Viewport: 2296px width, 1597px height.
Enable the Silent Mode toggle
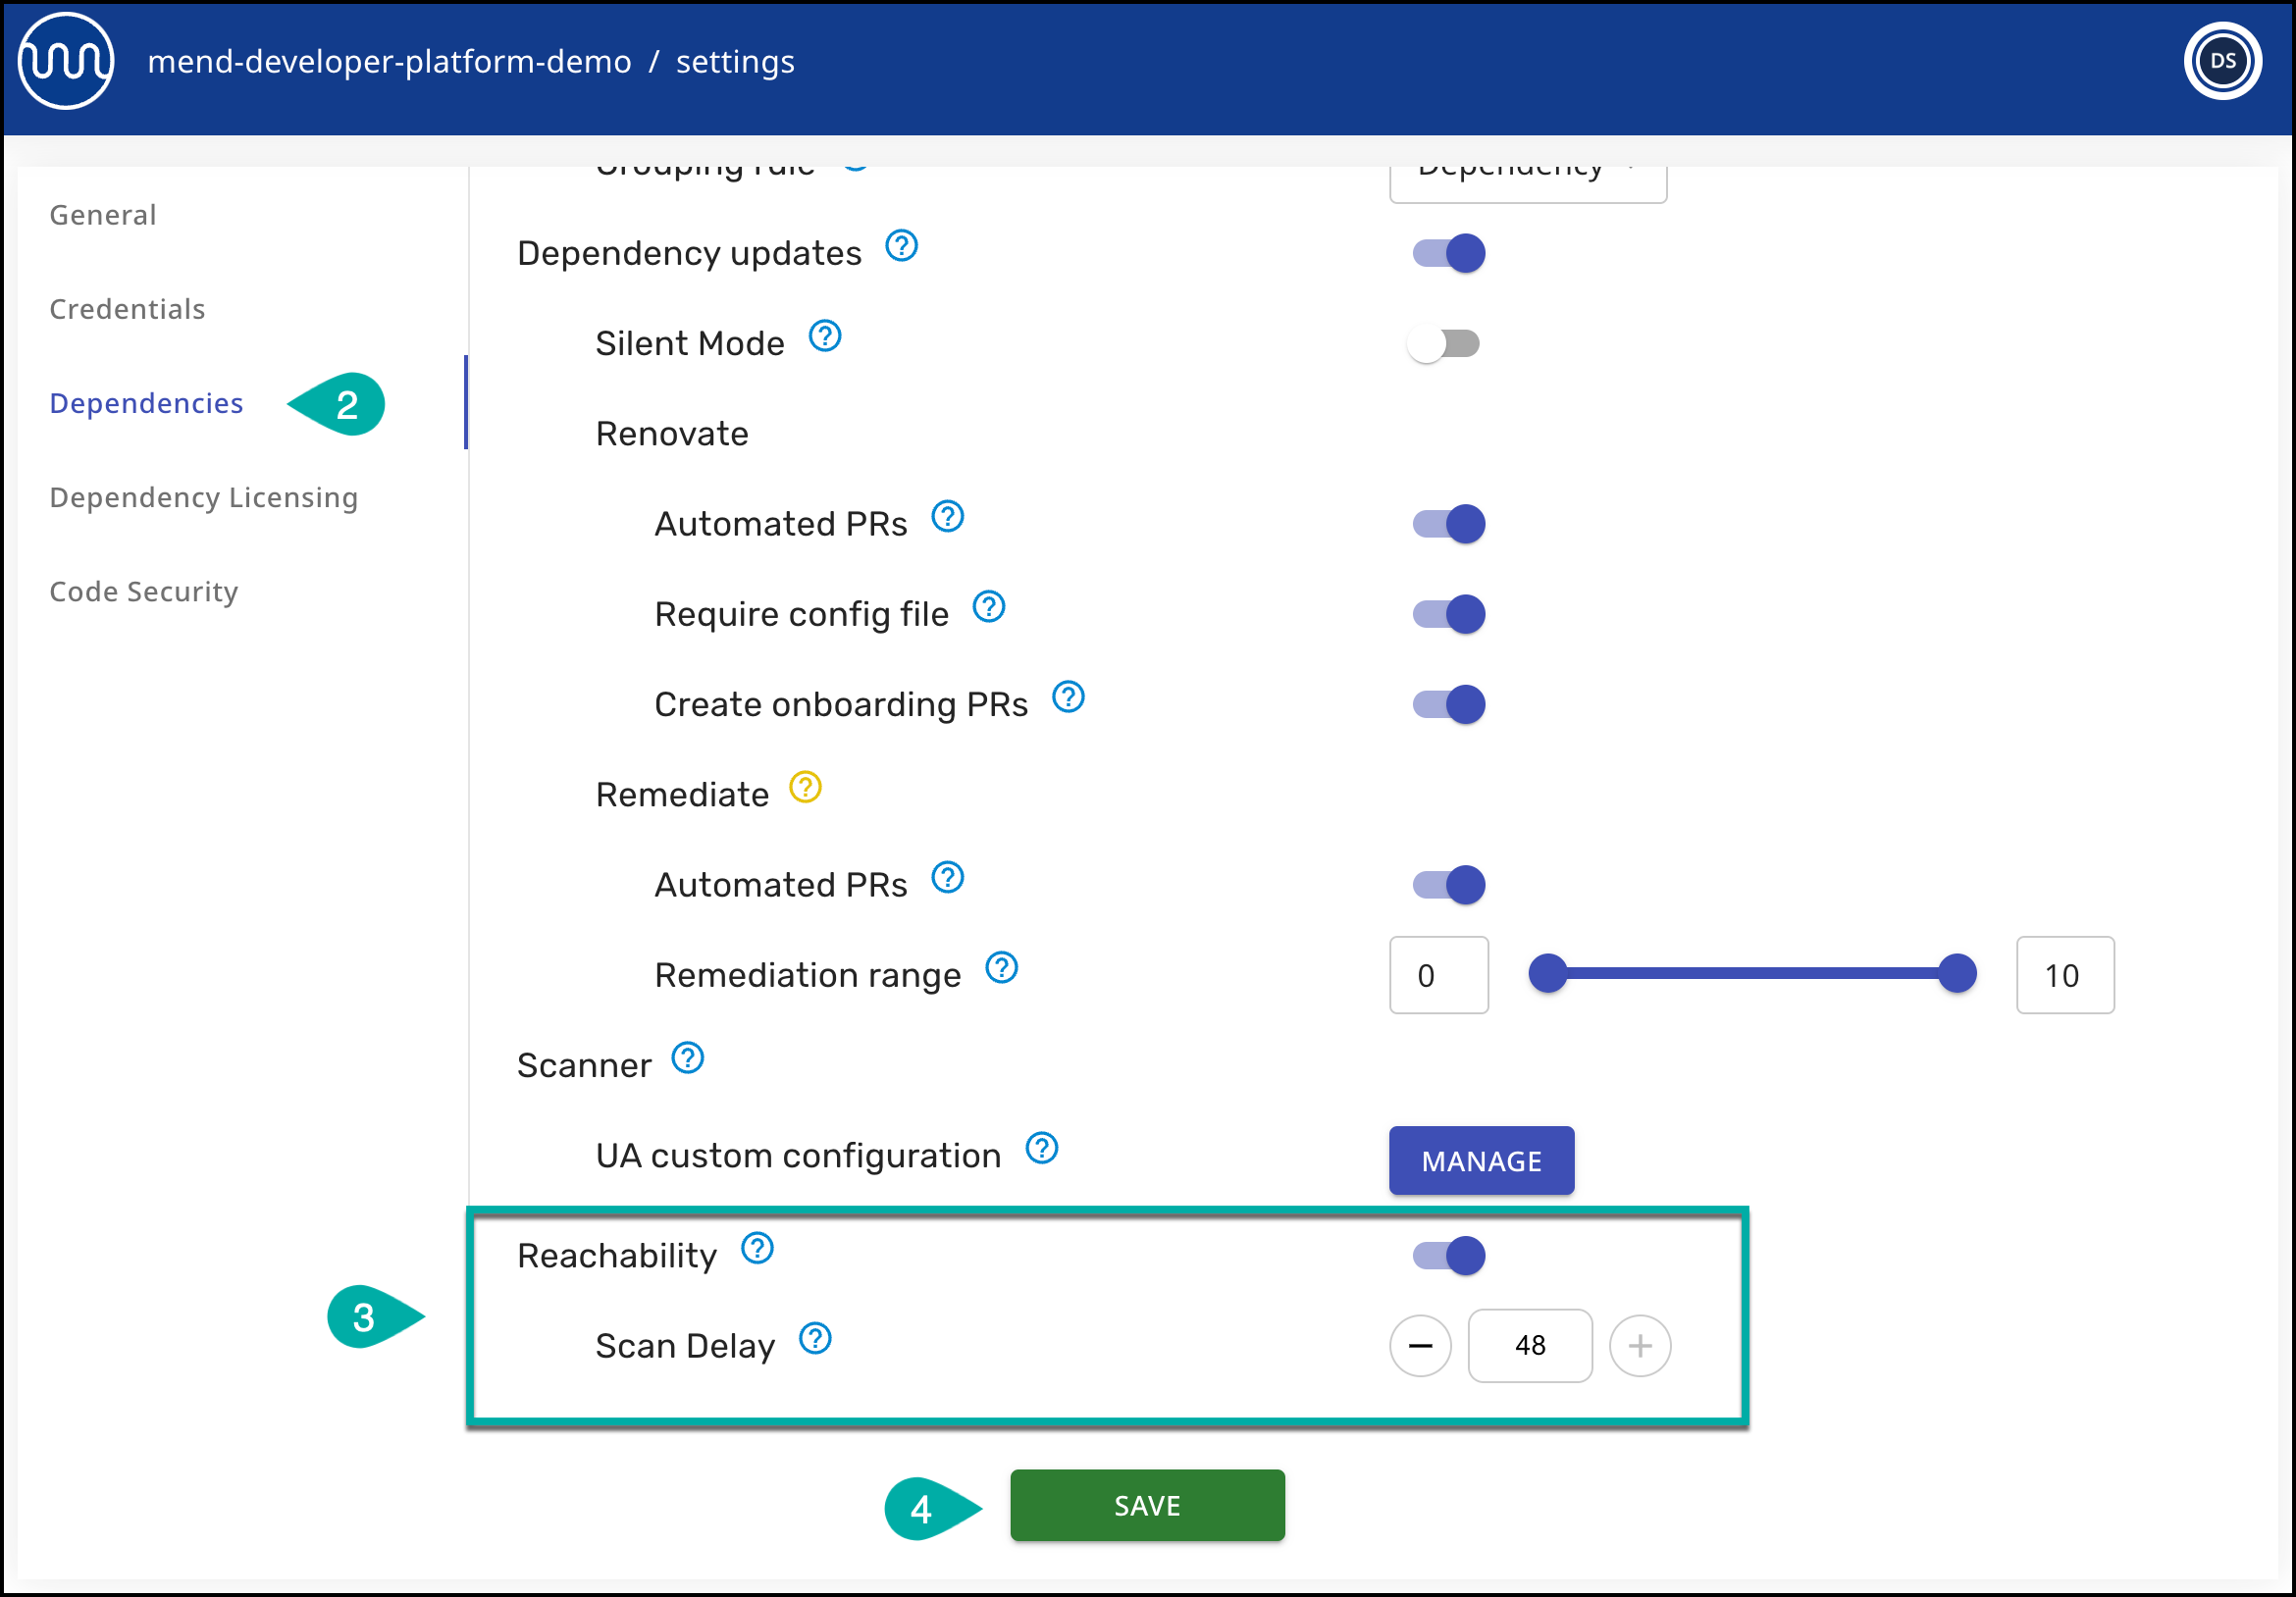pyautogui.click(x=1443, y=344)
